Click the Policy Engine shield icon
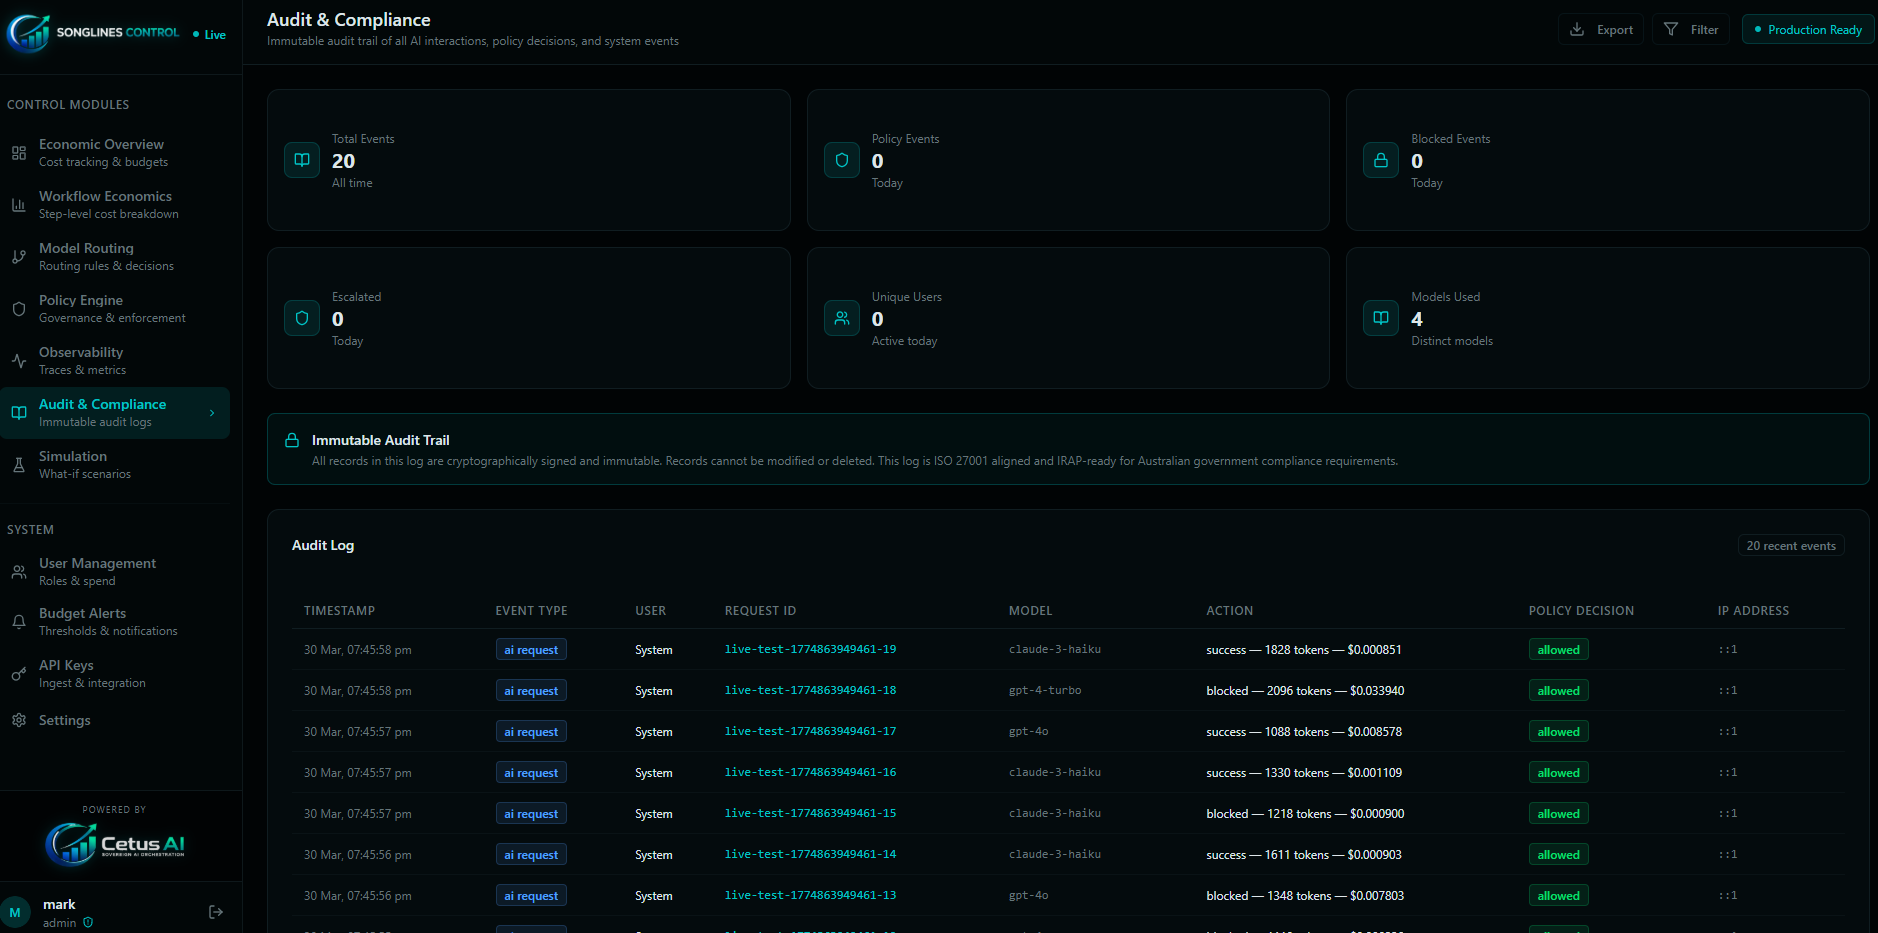 point(19,308)
